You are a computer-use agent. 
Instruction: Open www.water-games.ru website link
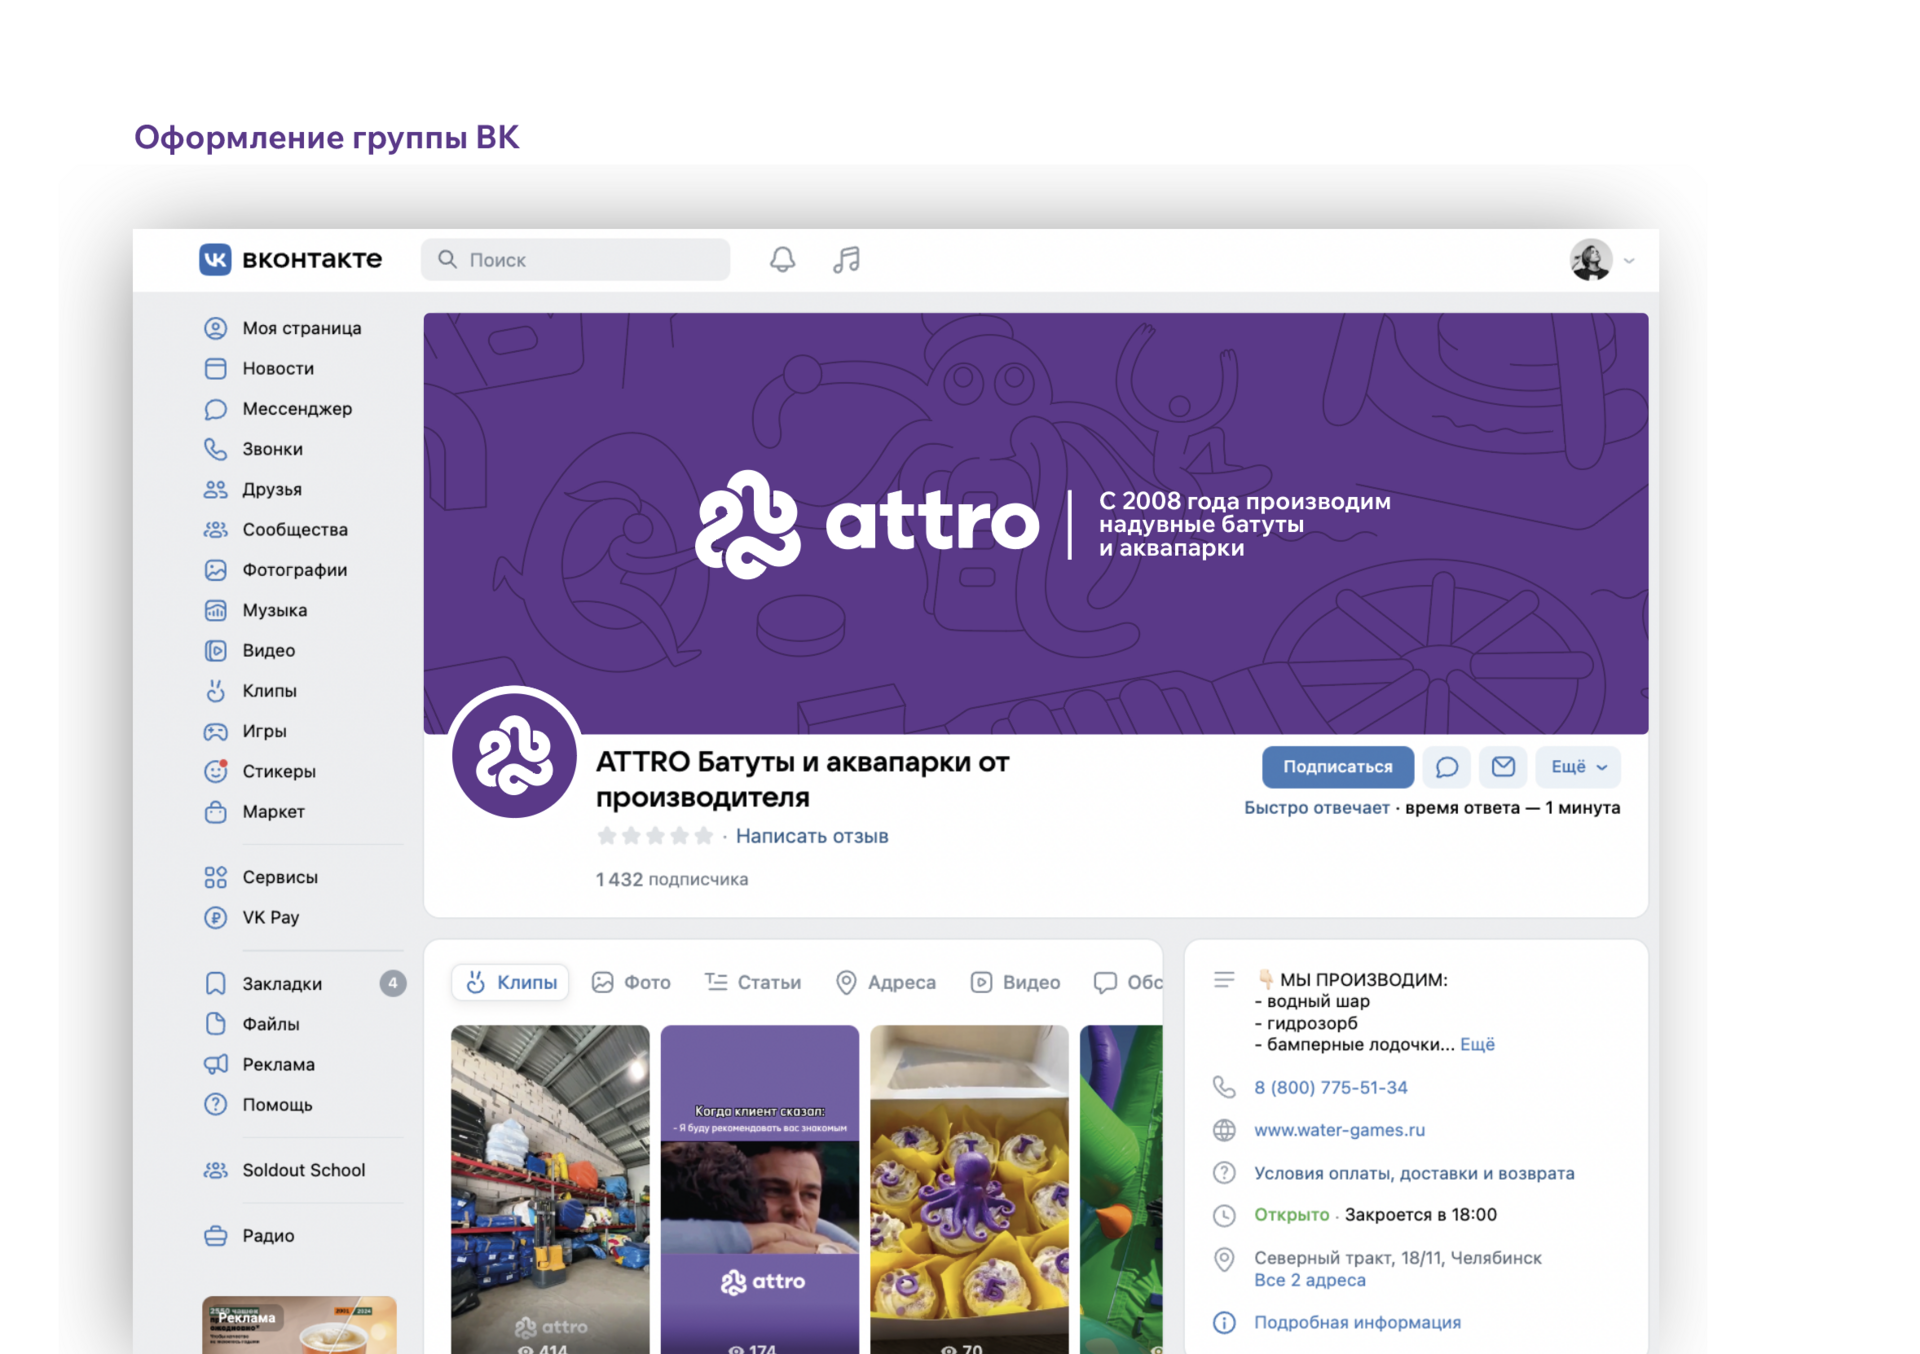click(x=1339, y=1130)
